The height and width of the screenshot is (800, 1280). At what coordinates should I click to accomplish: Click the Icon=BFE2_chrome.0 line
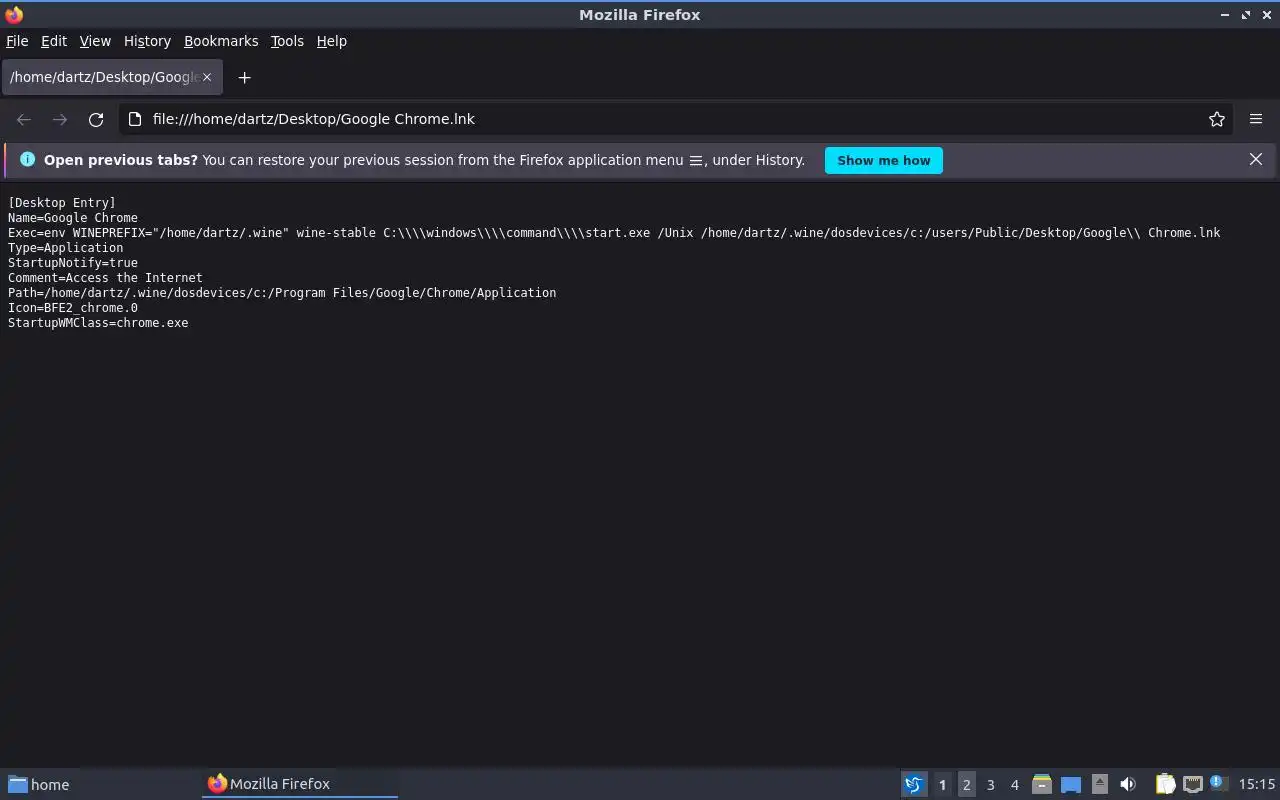pos(73,308)
